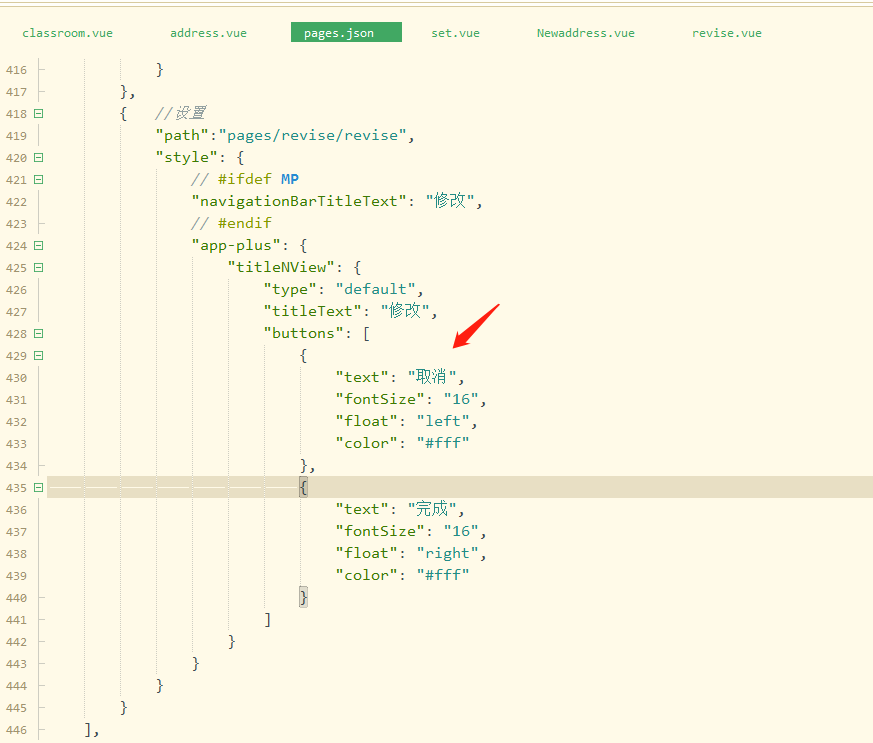Fold the #ifdef MP block at line 421
The width and height of the screenshot is (873, 743).
click(x=38, y=180)
